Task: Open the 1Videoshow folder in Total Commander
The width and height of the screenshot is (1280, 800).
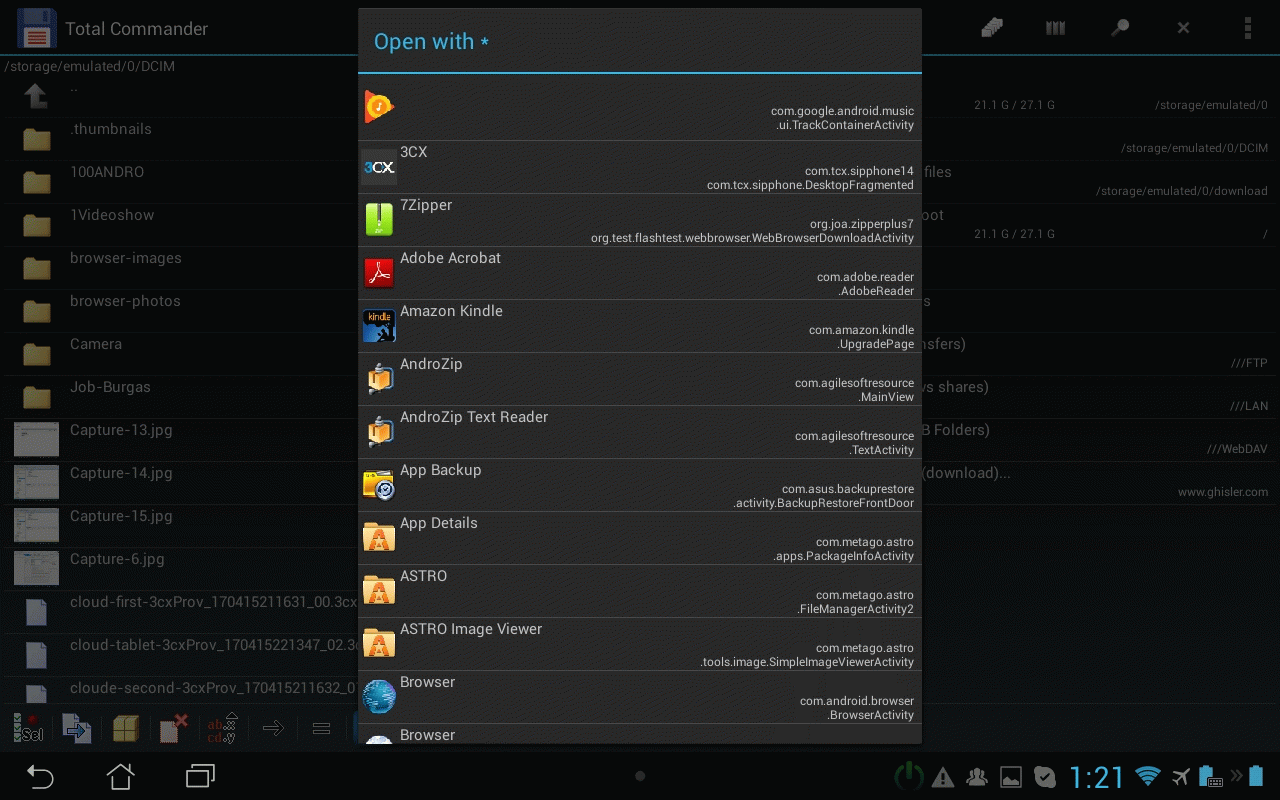Action: [x=180, y=225]
